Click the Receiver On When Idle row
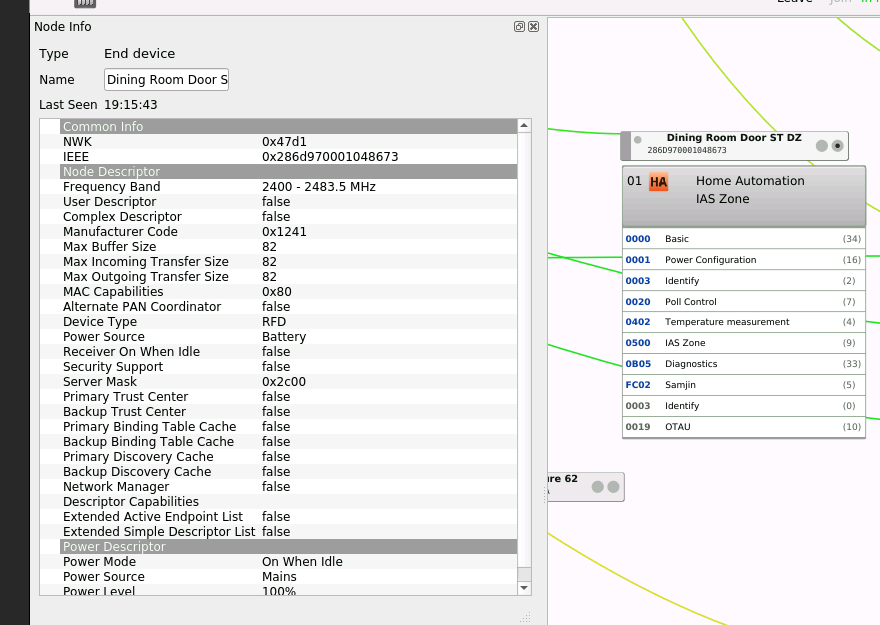The image size is (880, 625). click(x=278, y=352)
